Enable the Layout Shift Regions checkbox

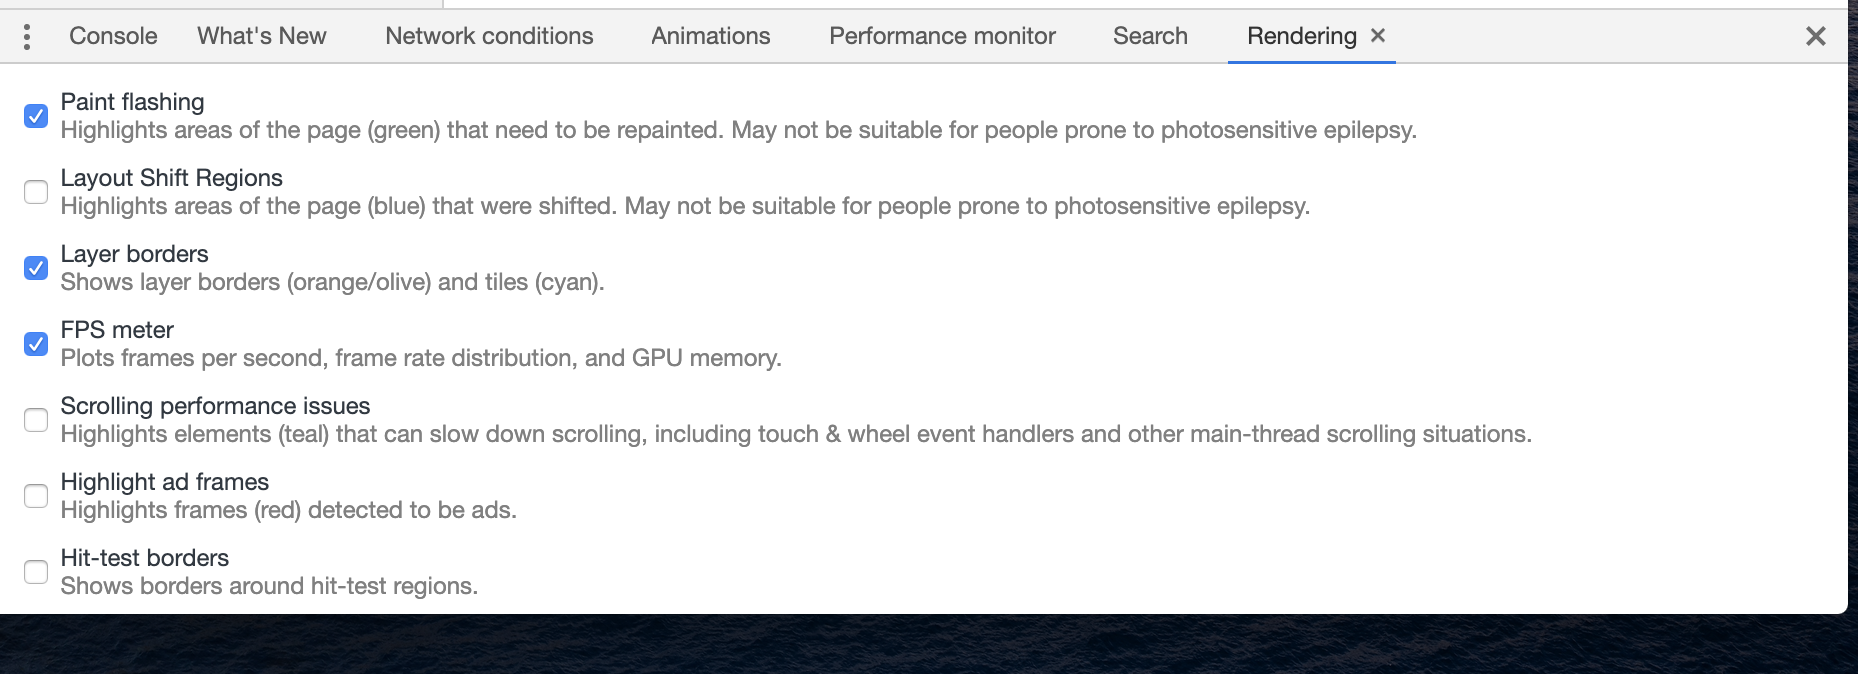tap(36, 192)
